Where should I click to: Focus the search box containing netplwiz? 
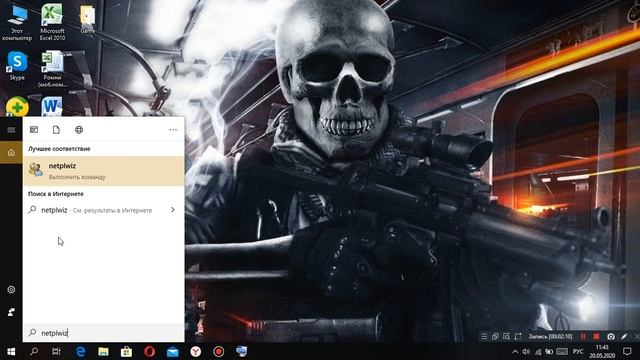tap(104, 333)
